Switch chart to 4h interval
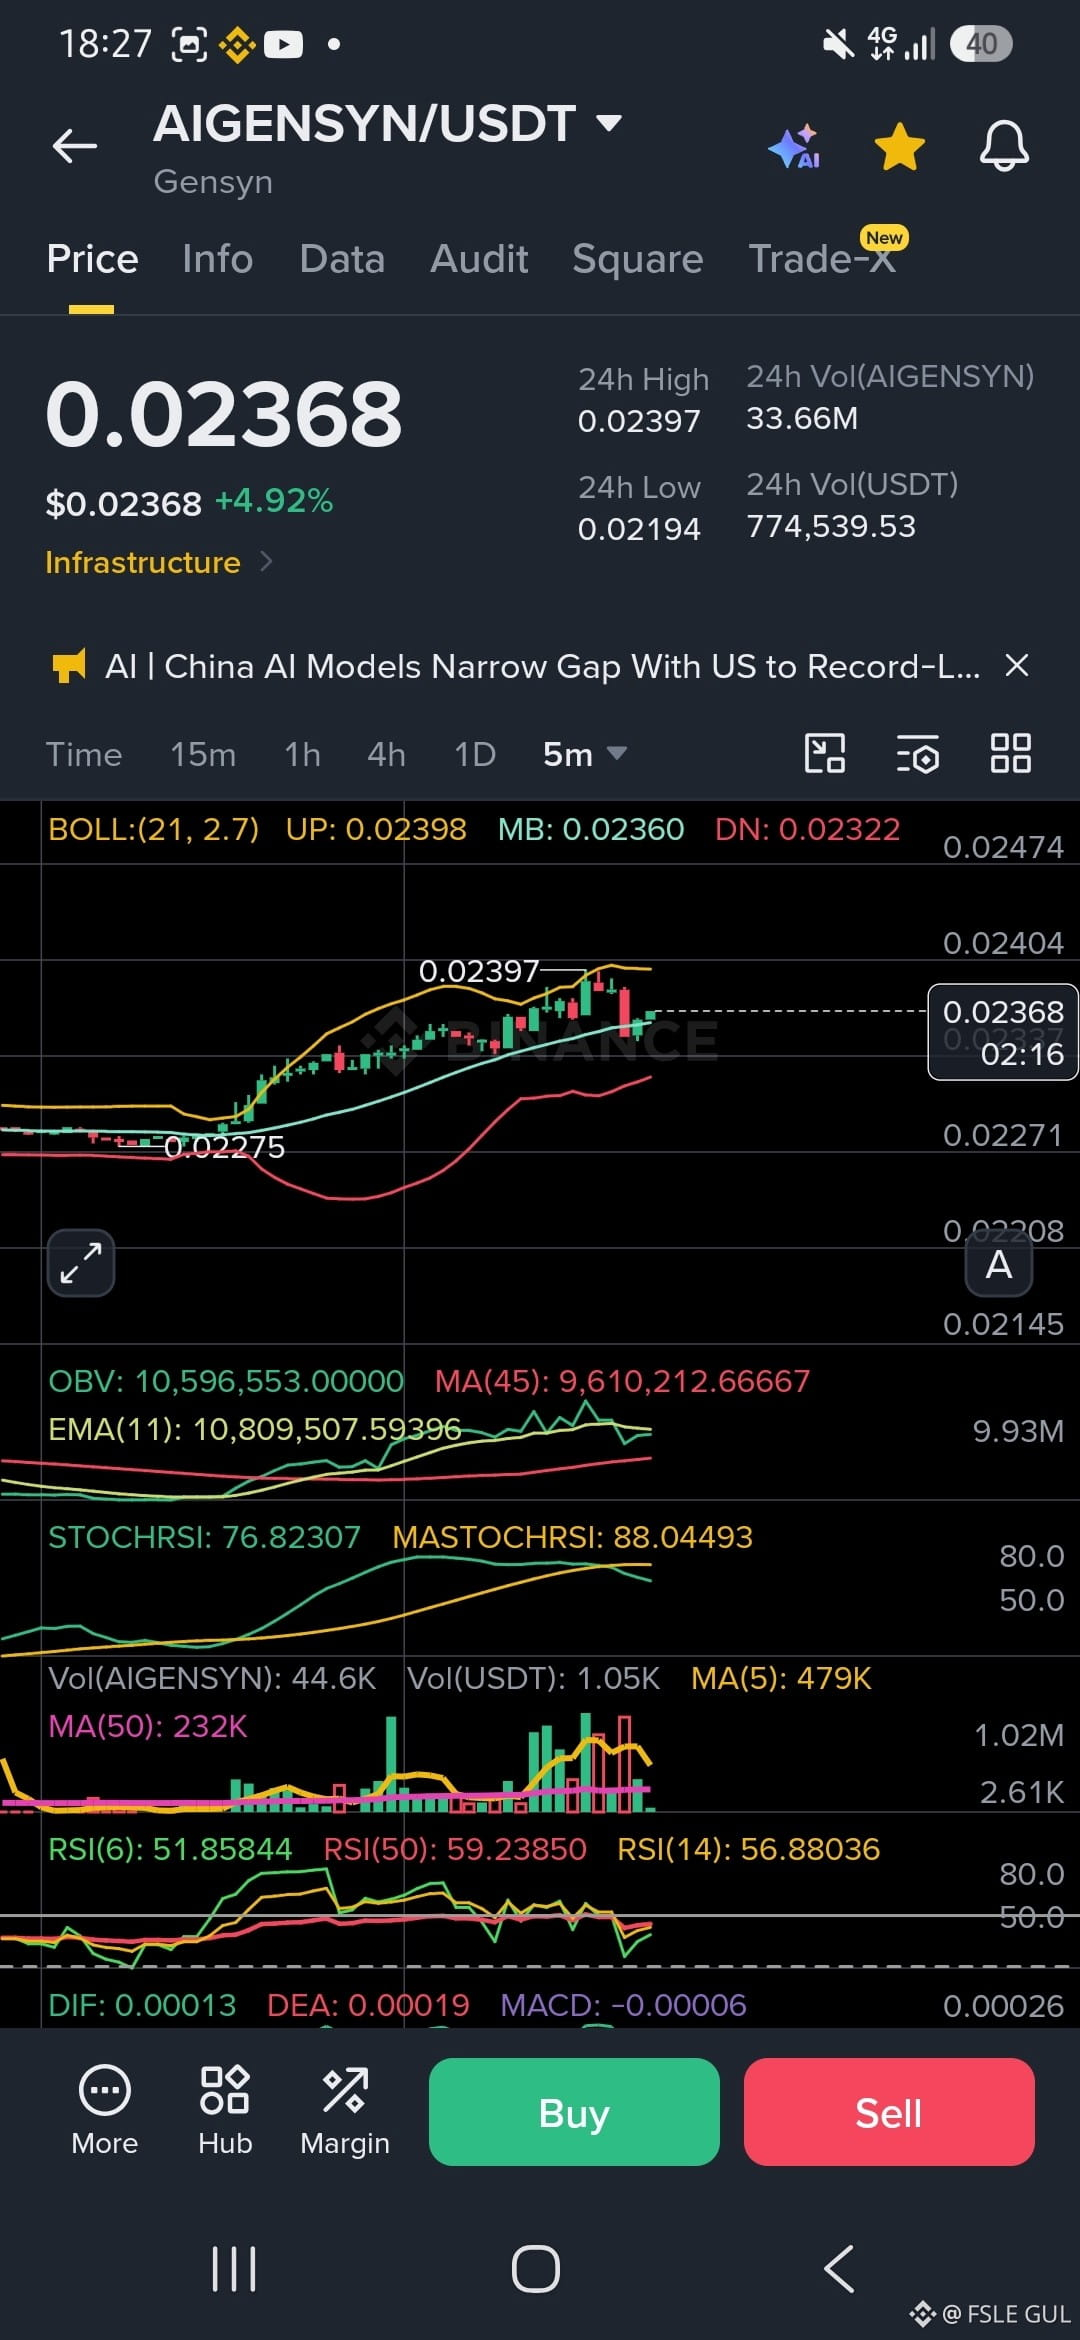The image size is (1080, 2340). 386,754
